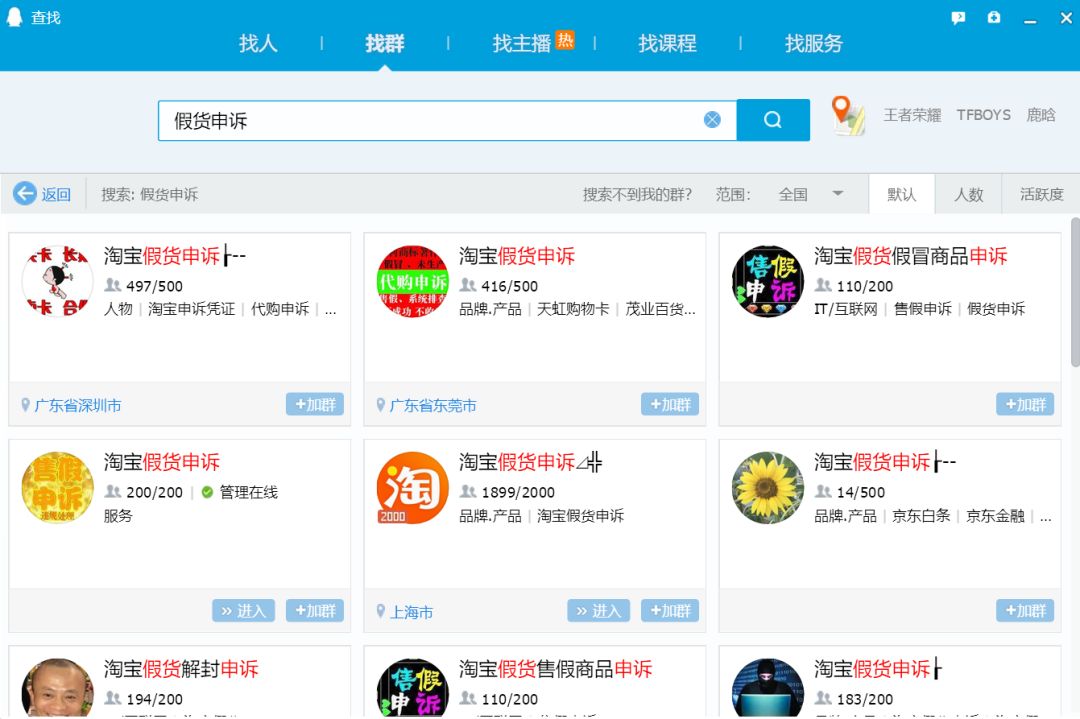The height and width of the screenshot is (719, 1080).
Task: Open the 代购申诉 red-green group avatar
Action: click(413, 281)
